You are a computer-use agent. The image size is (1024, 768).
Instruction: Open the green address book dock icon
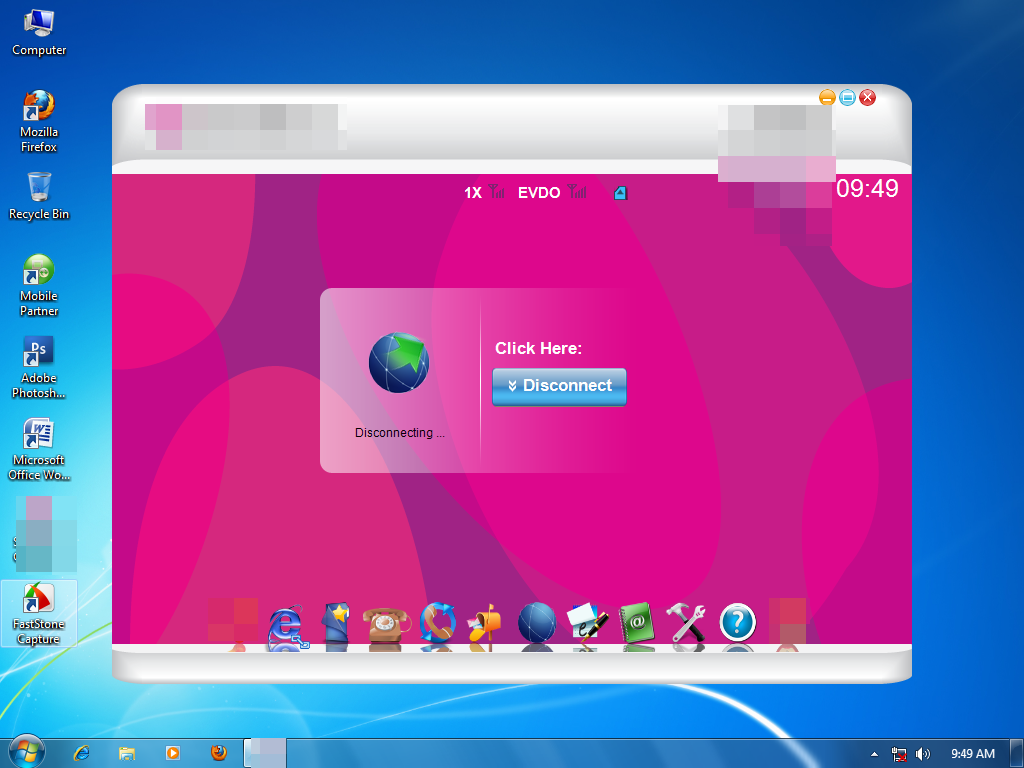(x=636, y=624)
